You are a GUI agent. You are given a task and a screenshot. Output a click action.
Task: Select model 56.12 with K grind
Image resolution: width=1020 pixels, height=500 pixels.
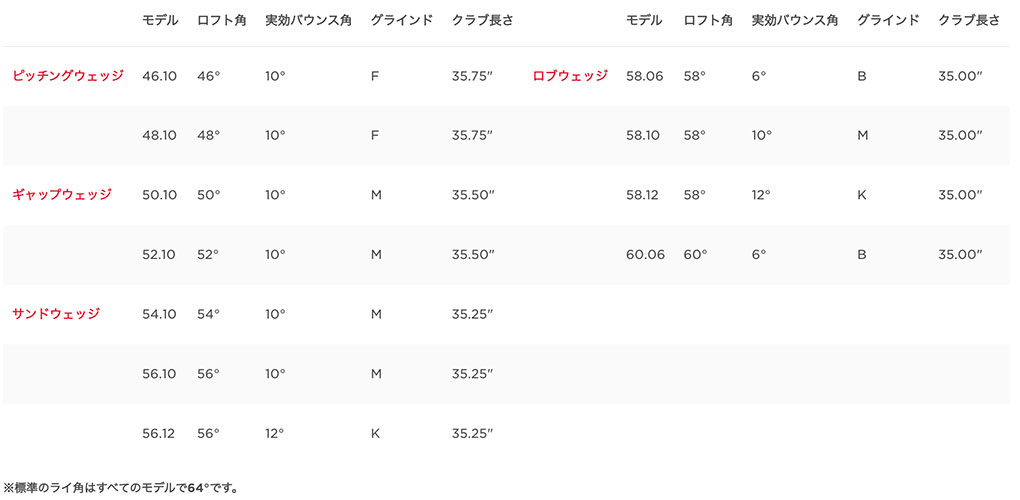click(159, 433)
